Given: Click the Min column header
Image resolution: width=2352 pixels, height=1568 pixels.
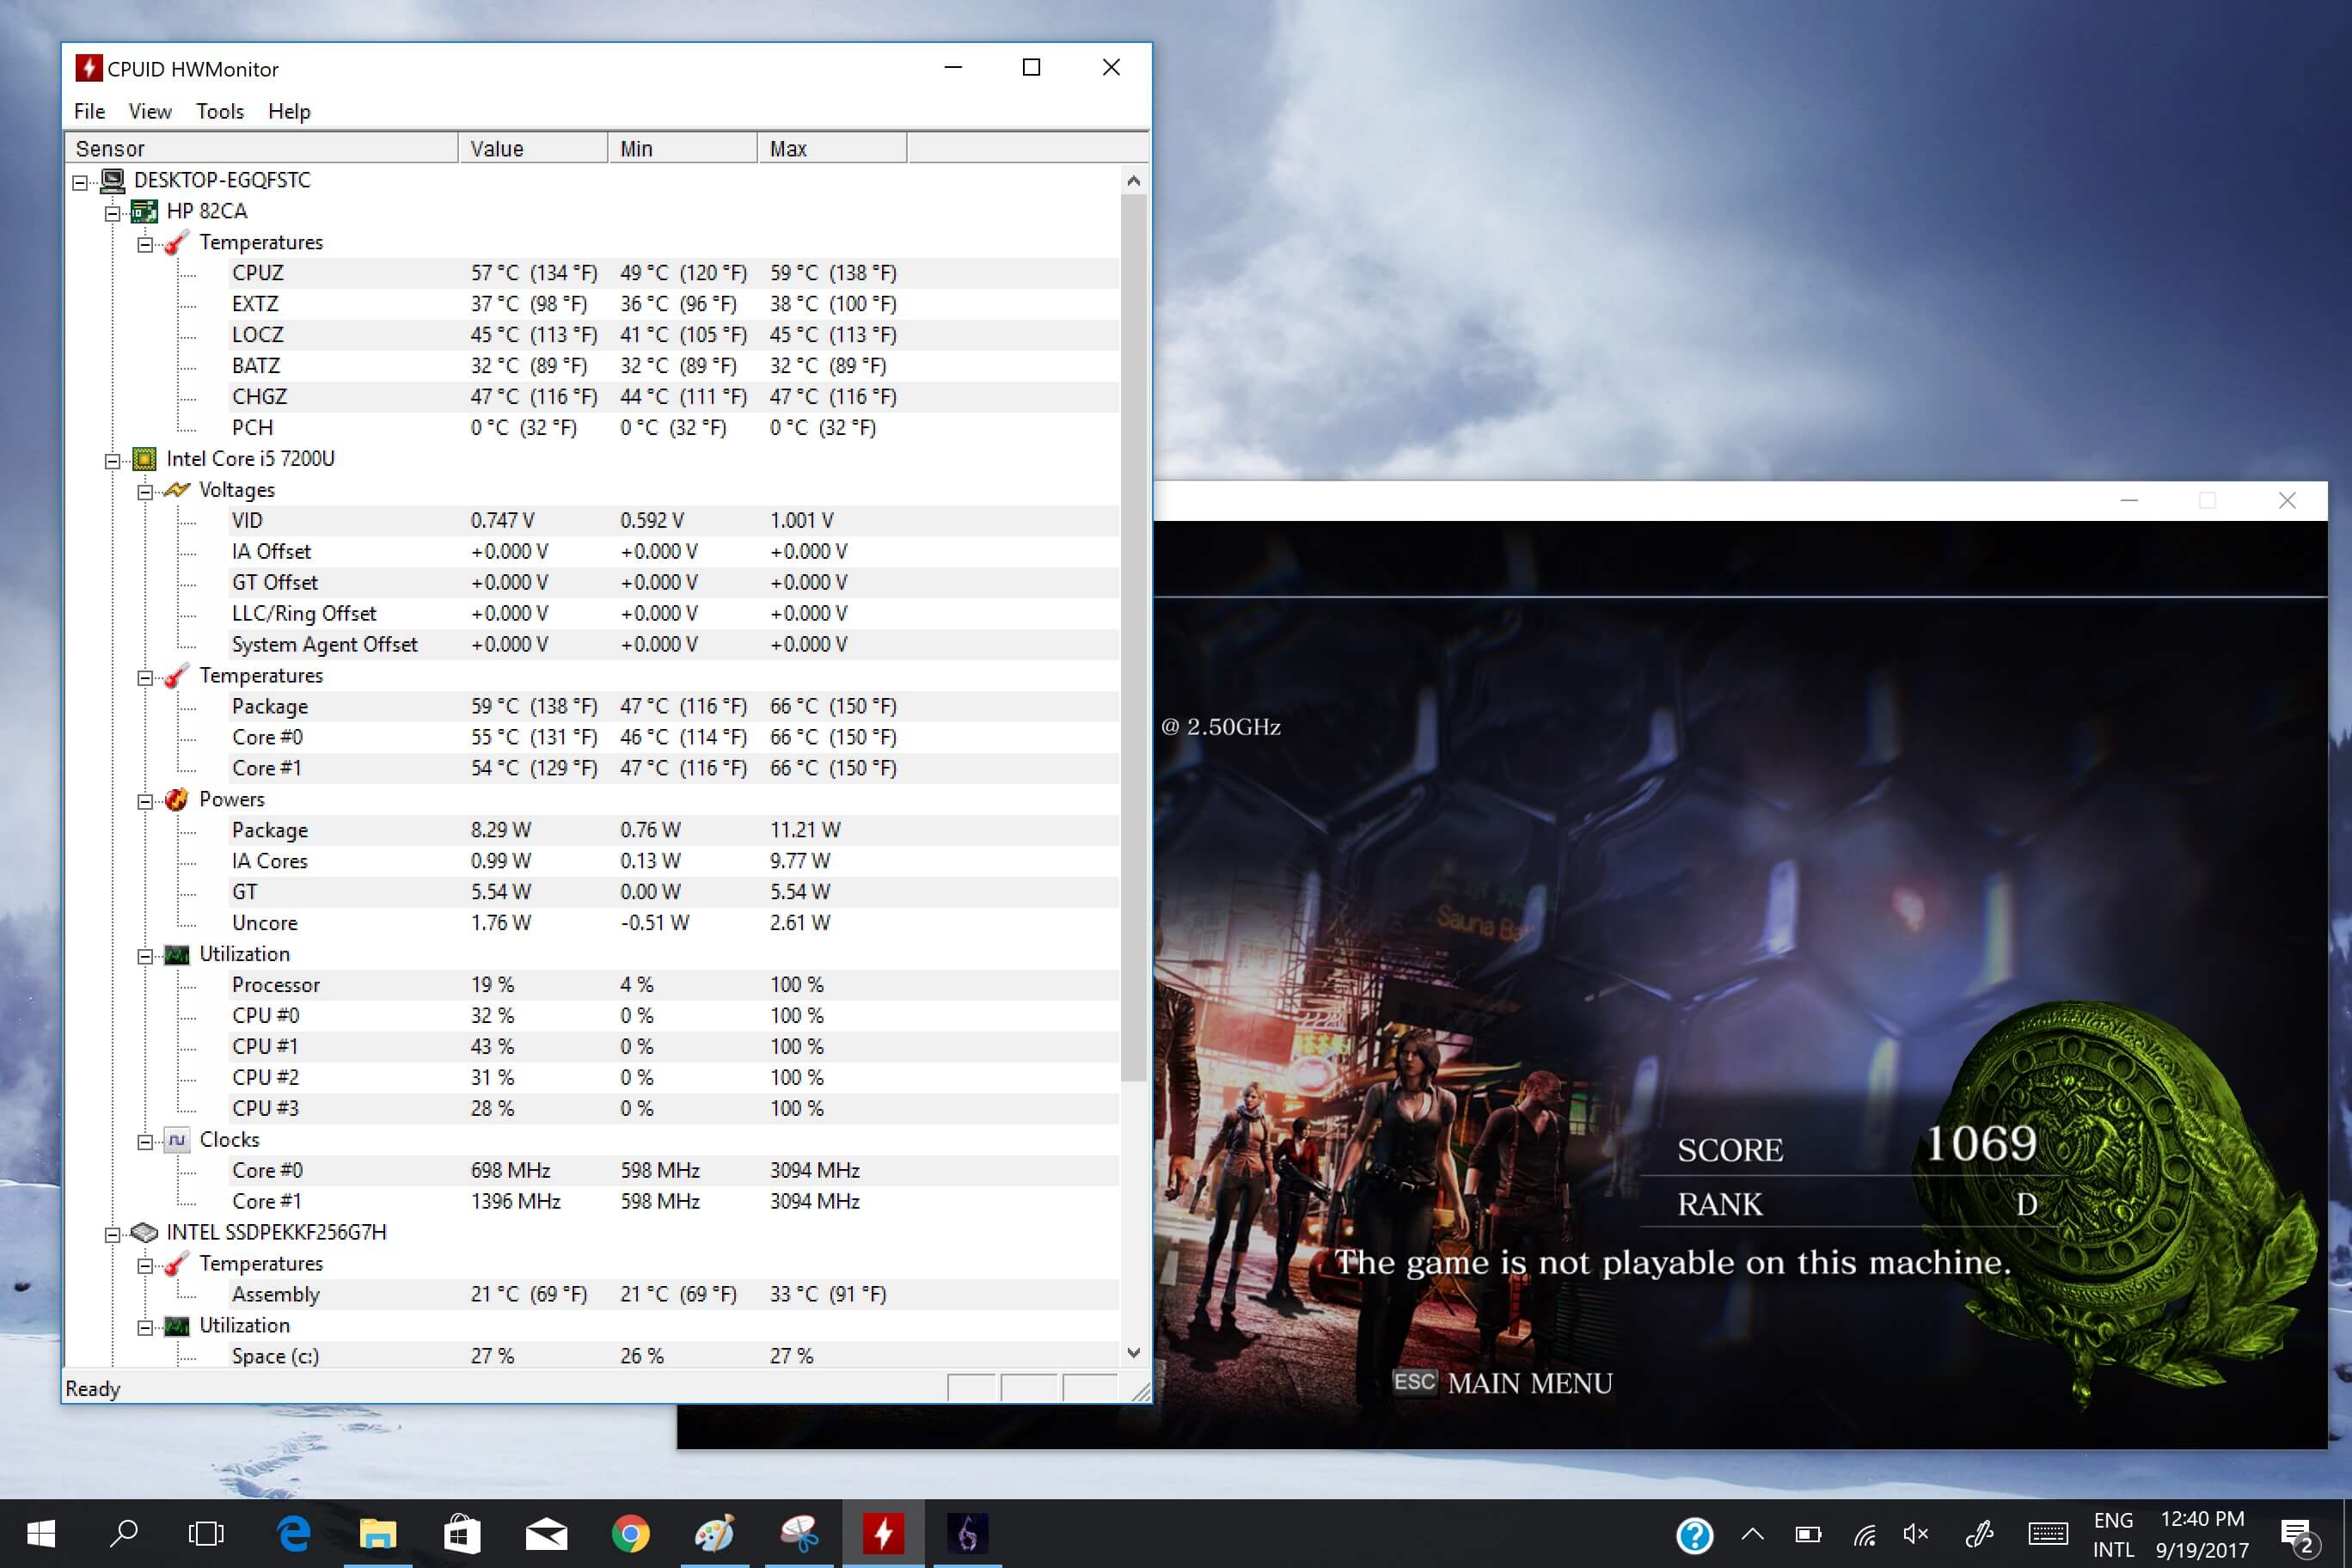Looking at the screenshot, I should click(683, 148).
